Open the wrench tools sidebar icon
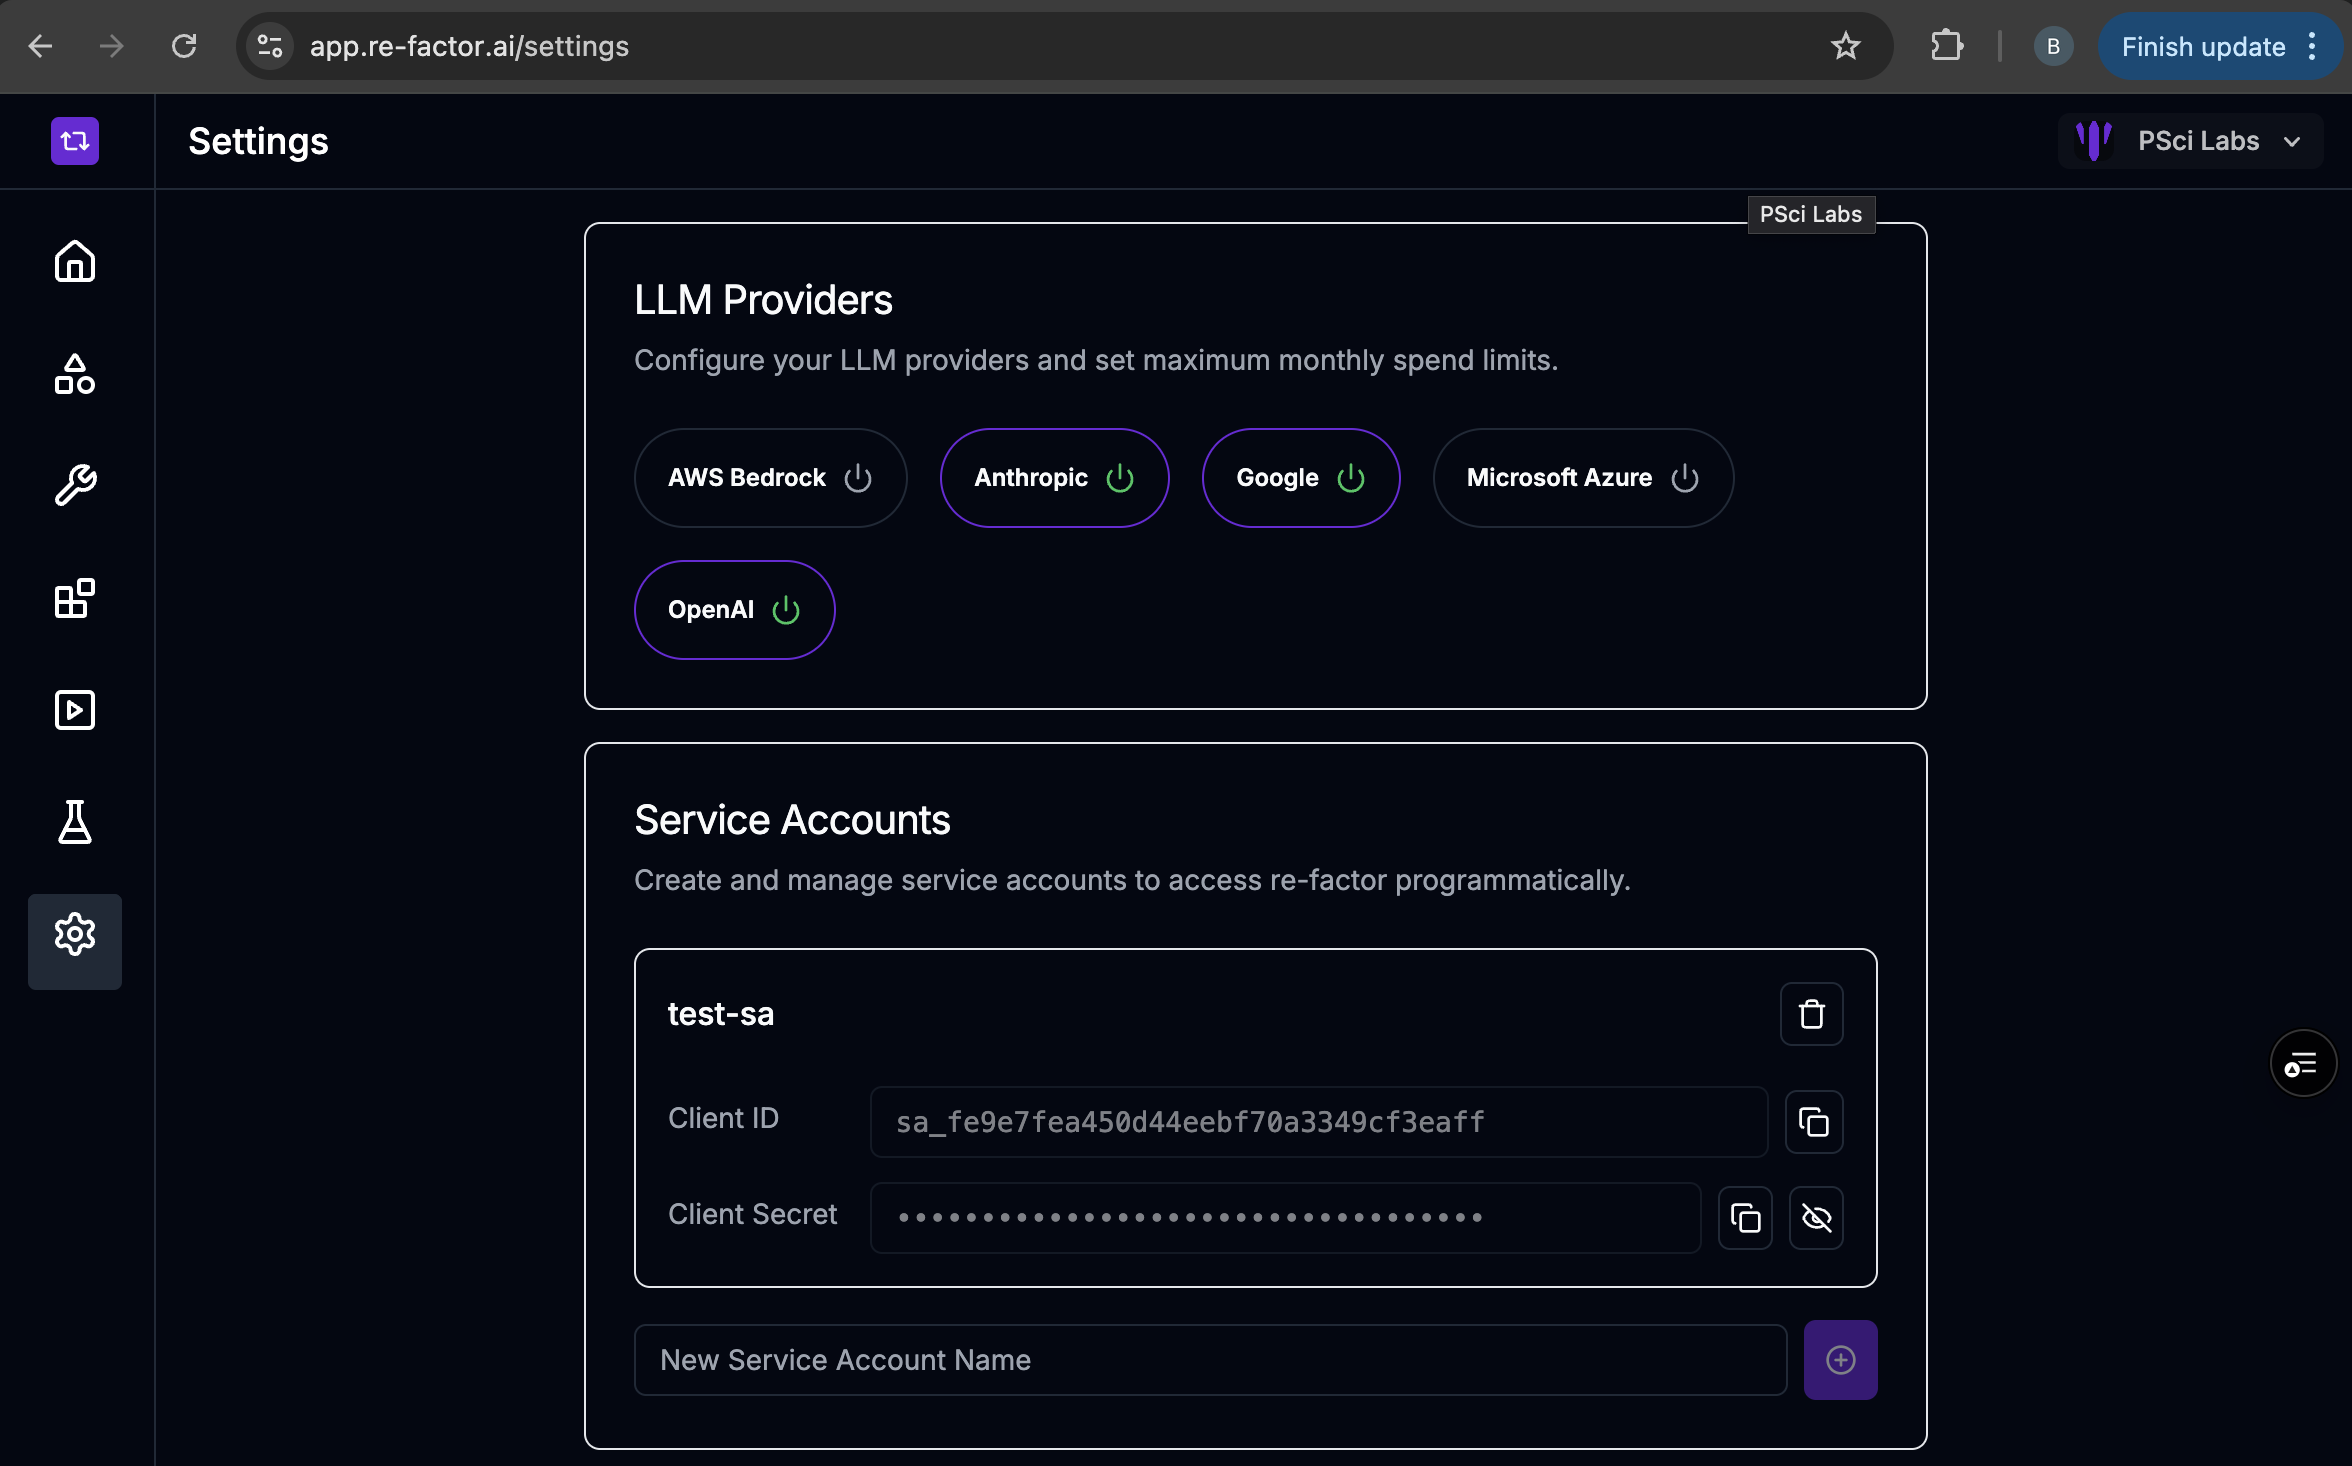This screenshot has width=2352, height=1466. [75, 486]
